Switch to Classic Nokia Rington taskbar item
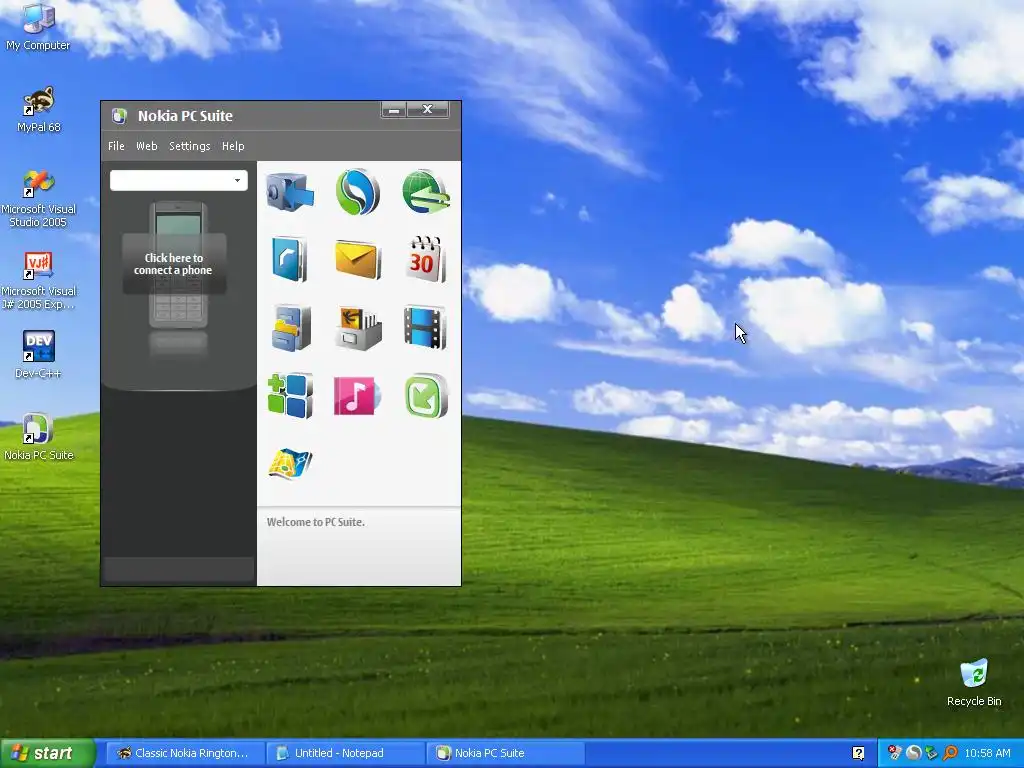 [x=185, y=753]
